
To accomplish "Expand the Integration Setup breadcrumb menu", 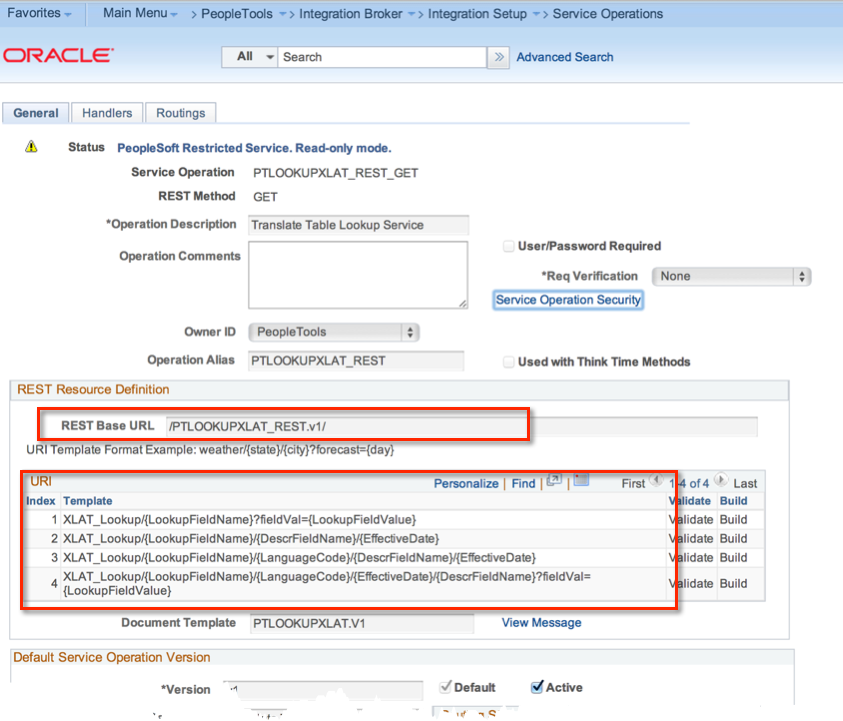I will [536, 14].
